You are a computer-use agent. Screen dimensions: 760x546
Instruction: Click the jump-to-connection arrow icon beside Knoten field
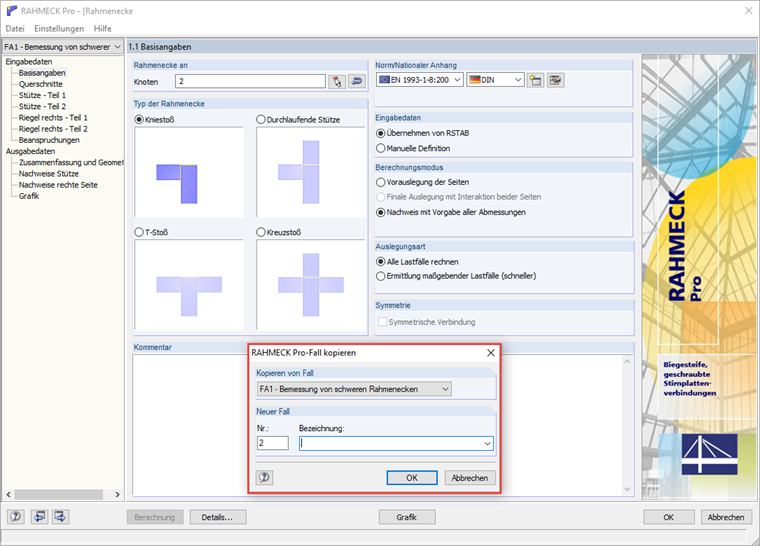coord(357,81)
